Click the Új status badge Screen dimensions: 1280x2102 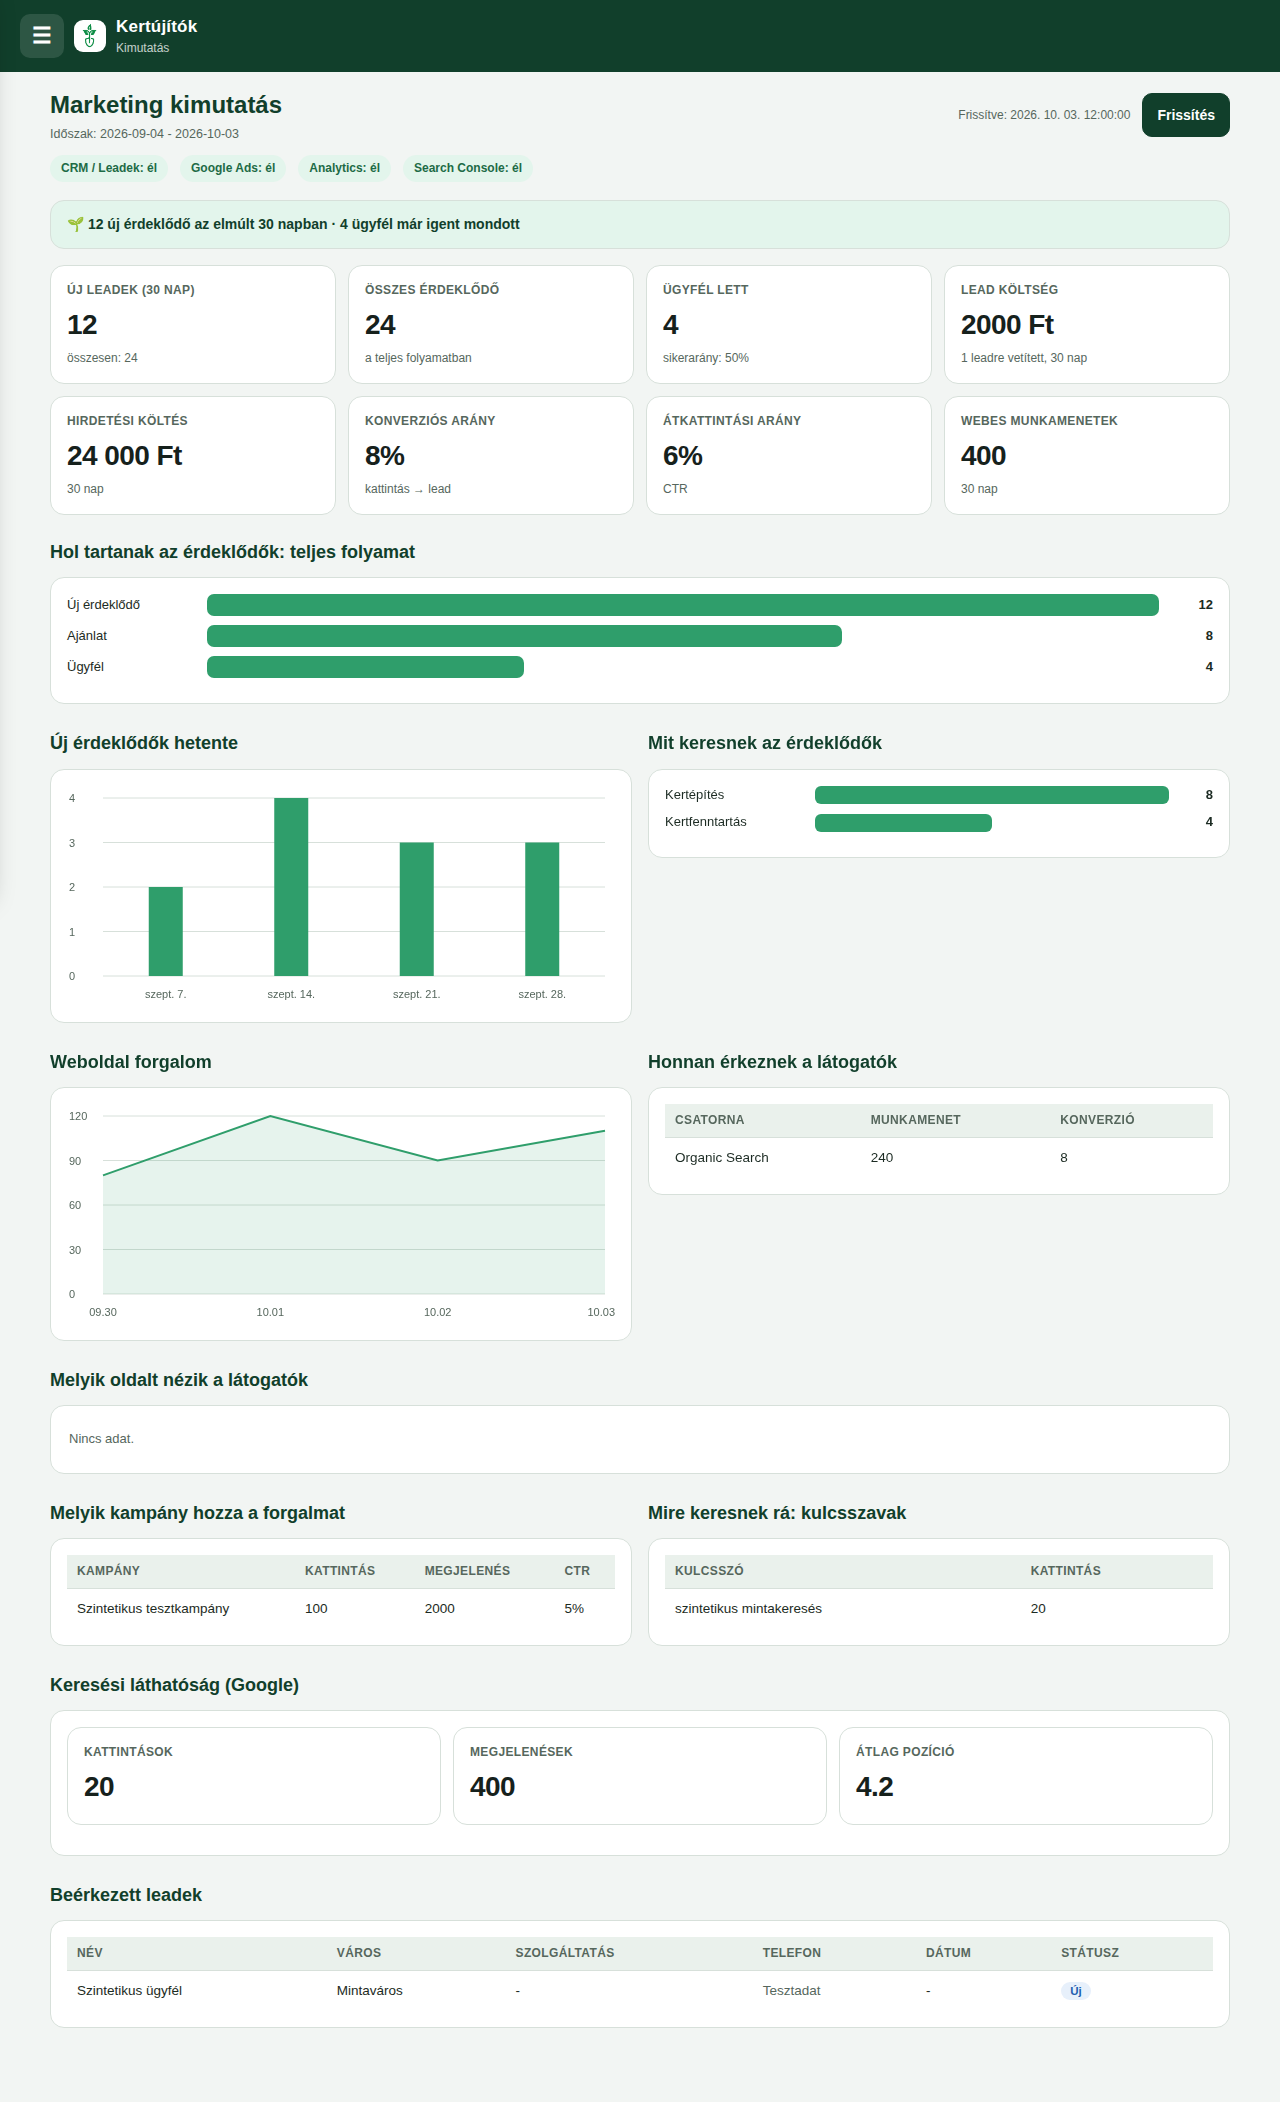point(1076,1991)
